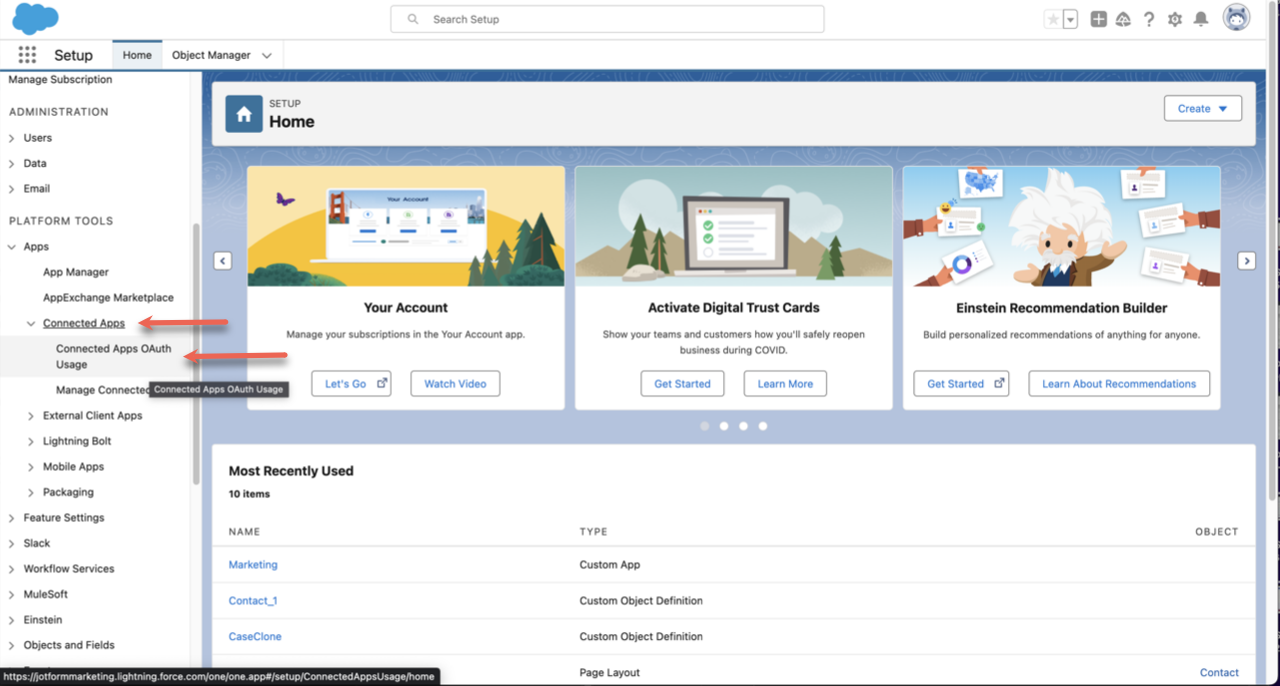Expand the Email tree node

[12, 189]
